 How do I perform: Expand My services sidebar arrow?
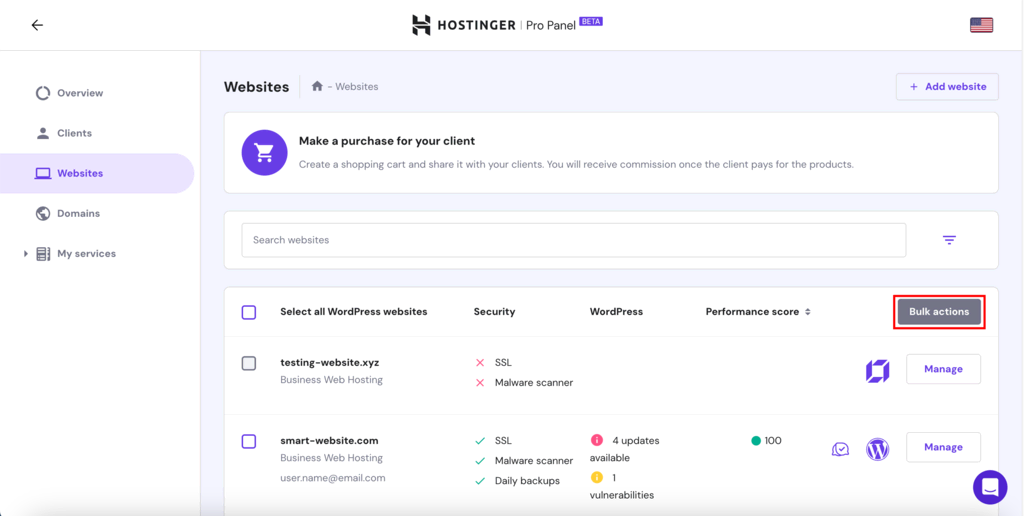26,253
